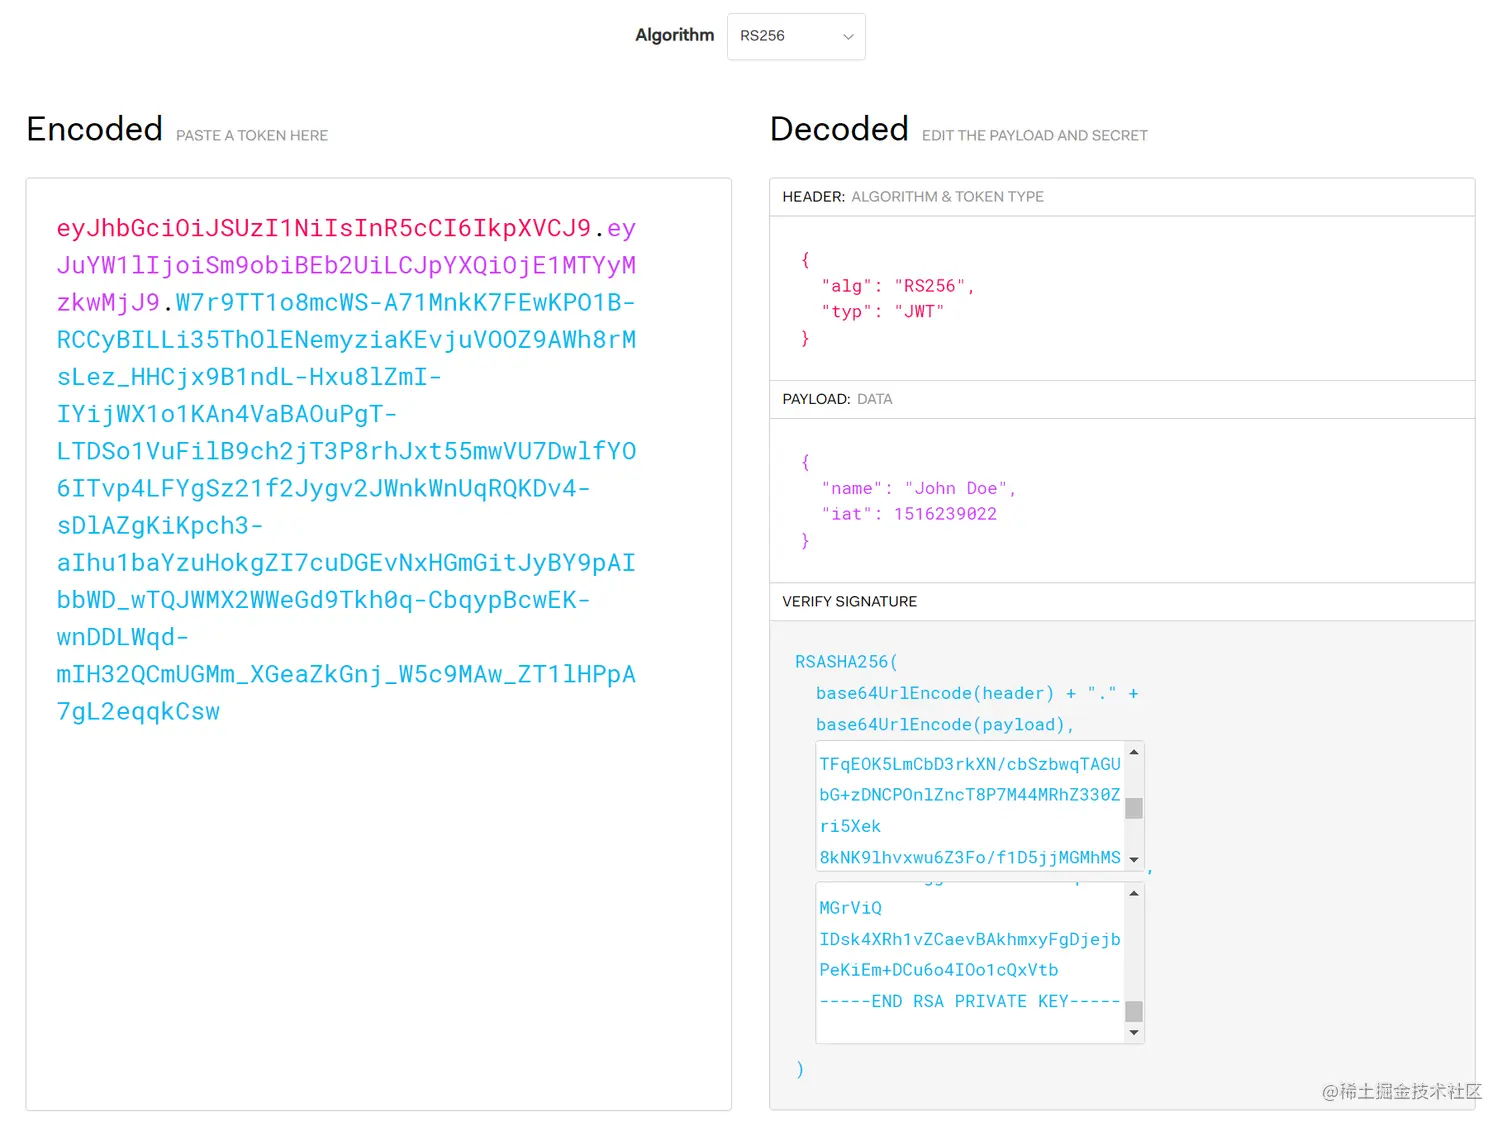Viewport: 1512px width, 1131px height.
Task: Click the "MGrViQ" line in private key
Action: pyautogui.click(x=850, y=908)
